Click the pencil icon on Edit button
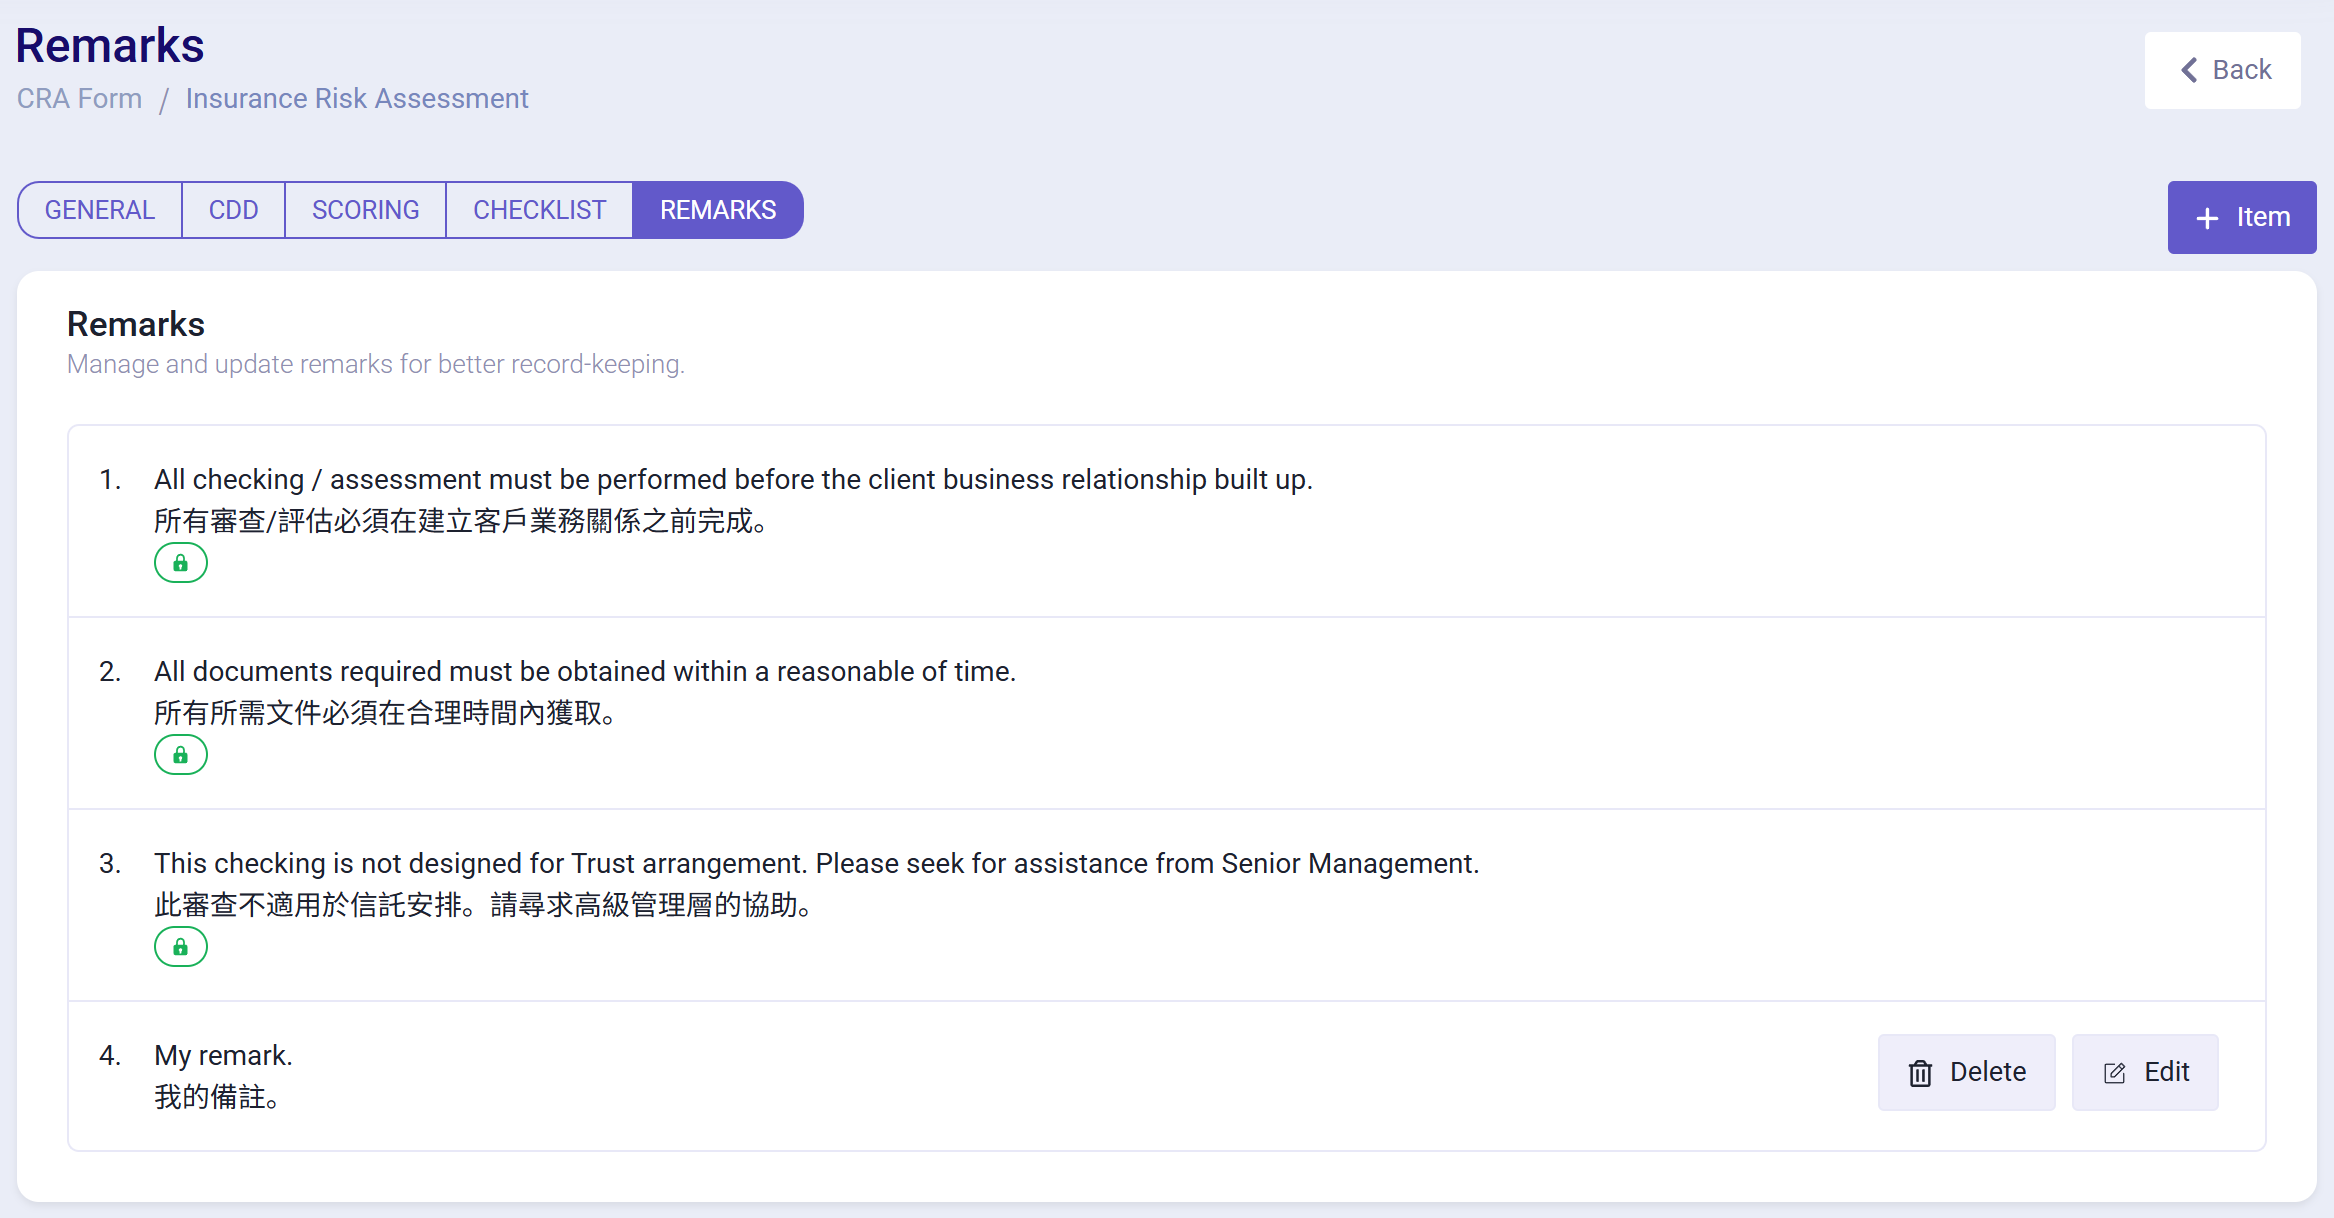This screenshot has width=2334, height=1218. [x=2114, y=1073]
